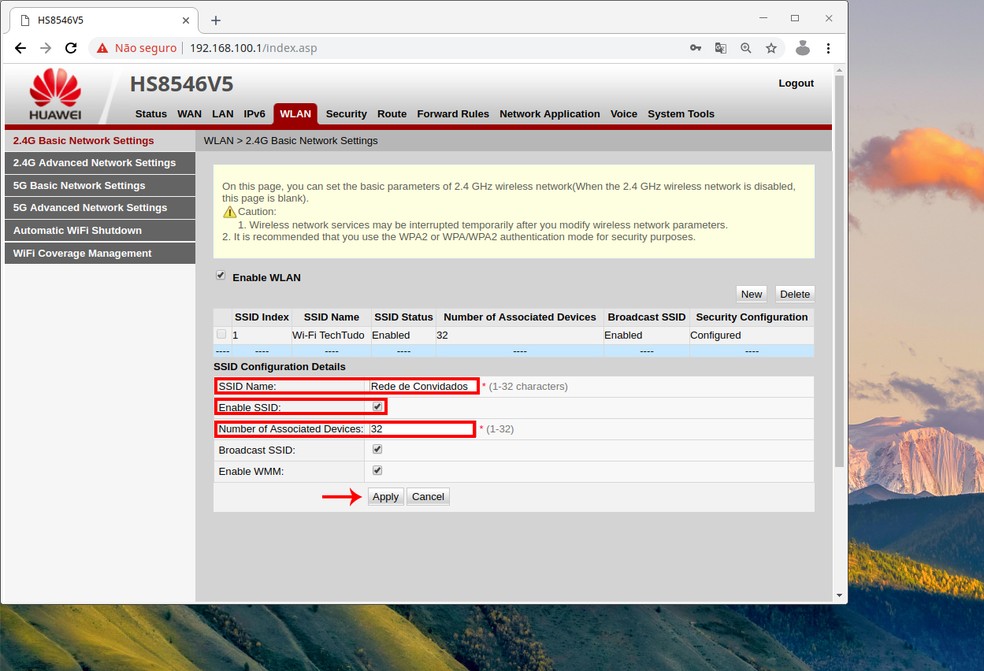The image size is (984, 671).
Task: Open the Route tab
Action: tap(392, 114)
